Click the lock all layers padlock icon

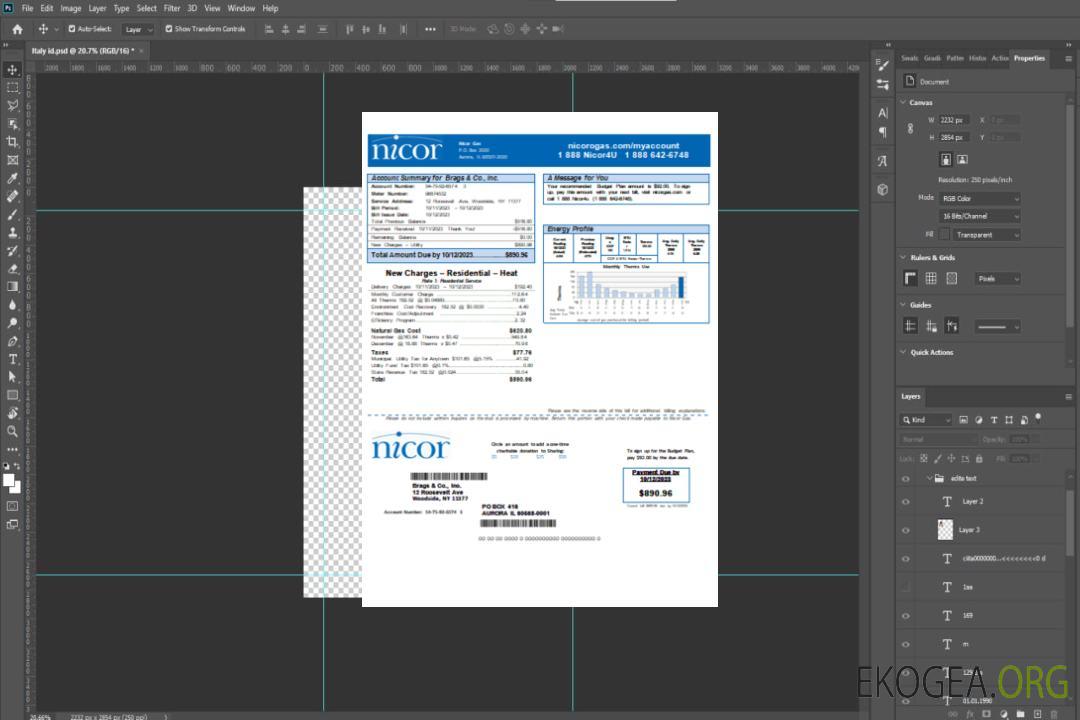(x=979, y=459)
